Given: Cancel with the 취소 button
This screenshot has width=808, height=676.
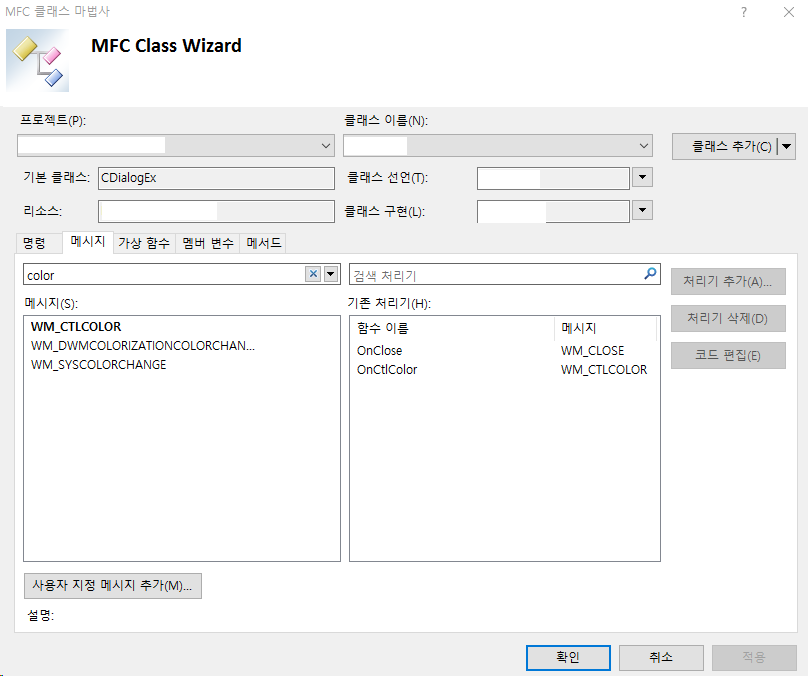Looking at the screenshot, I should tap(661, 657).
